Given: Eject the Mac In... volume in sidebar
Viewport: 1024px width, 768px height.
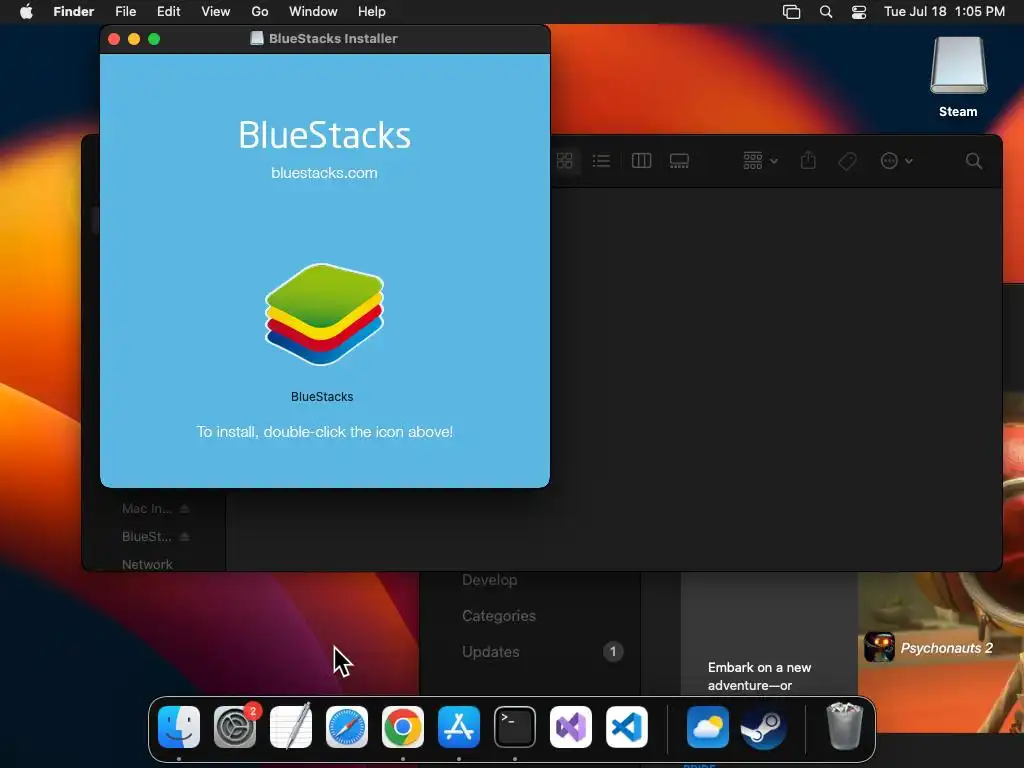Looking at the screenshot, I should (185, 508).
